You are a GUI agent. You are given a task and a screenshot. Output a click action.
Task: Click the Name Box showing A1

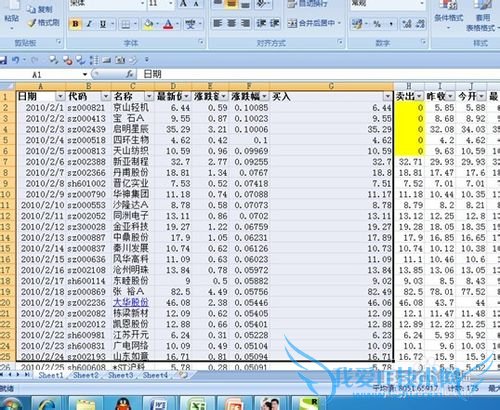point(42,75)
